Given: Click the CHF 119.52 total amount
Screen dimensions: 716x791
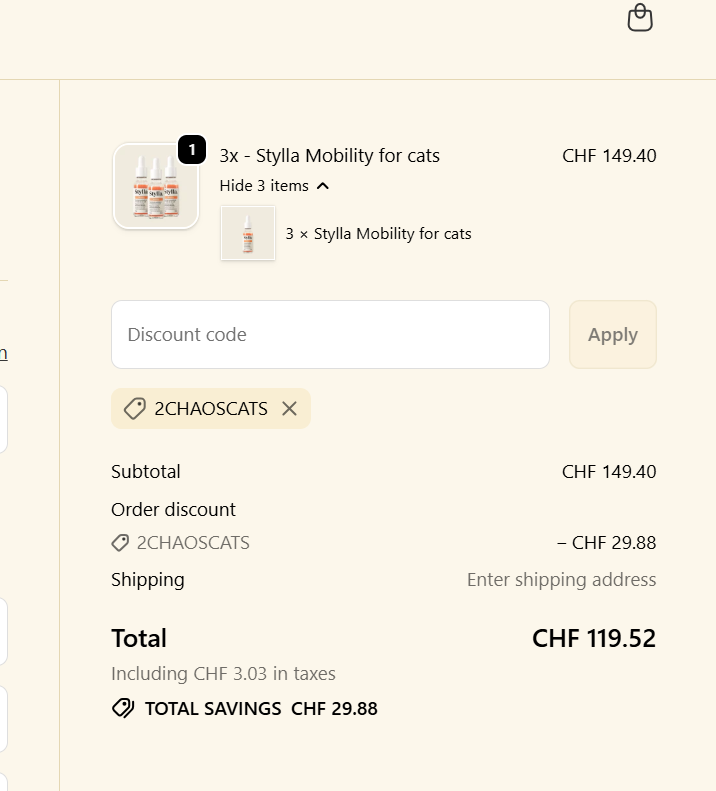Looking at the screenshot, I should point(594,638).
